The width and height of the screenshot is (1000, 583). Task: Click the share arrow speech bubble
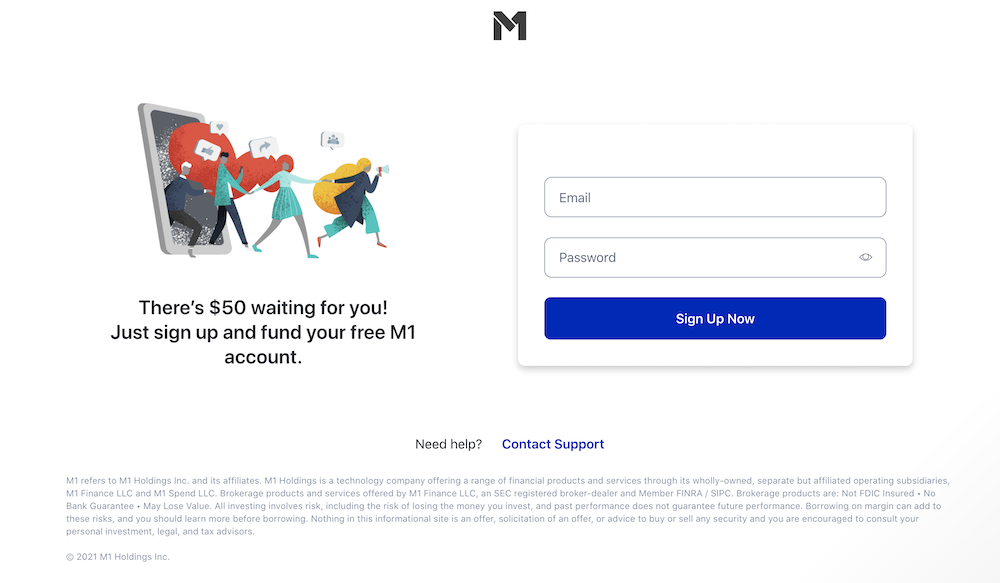point(263,147)
